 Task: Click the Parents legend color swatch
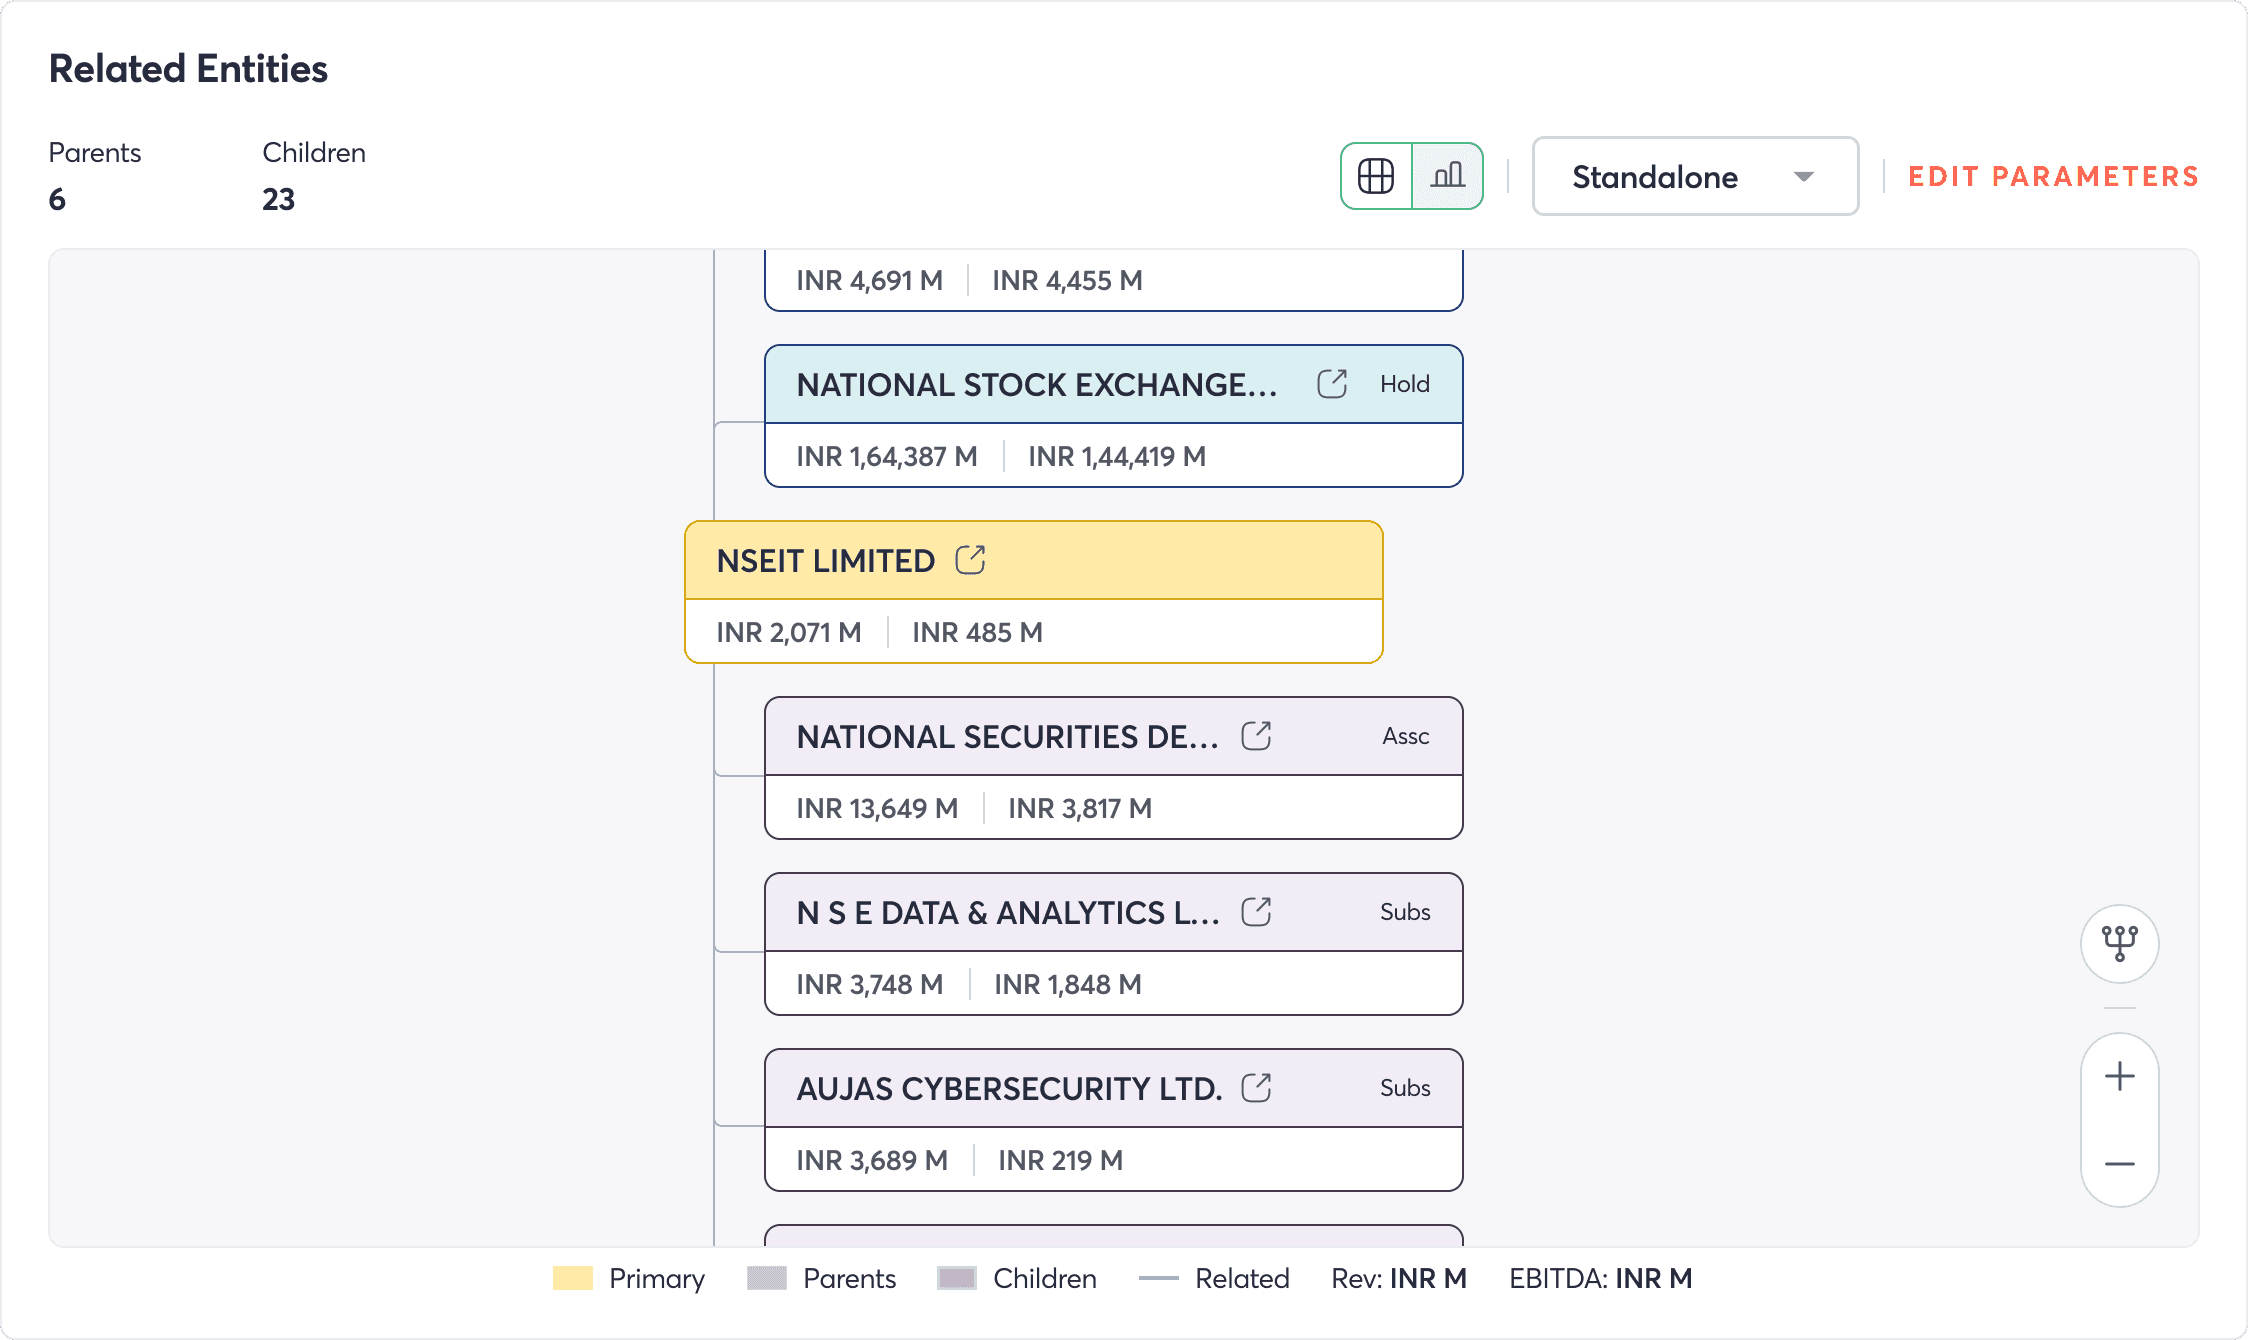(767, 1279)
